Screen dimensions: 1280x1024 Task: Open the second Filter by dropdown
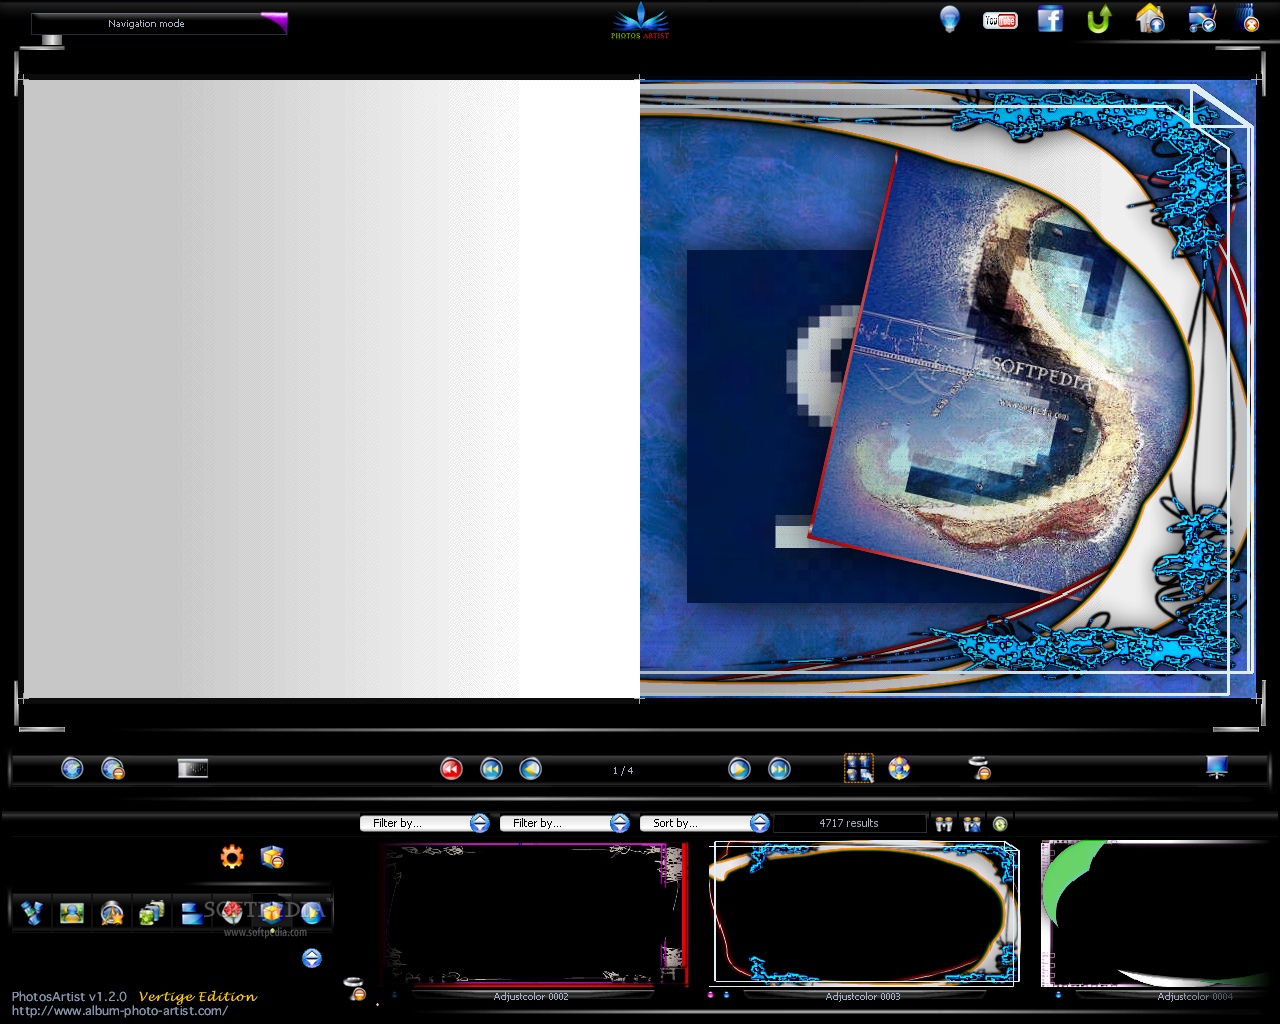point(564,823)
